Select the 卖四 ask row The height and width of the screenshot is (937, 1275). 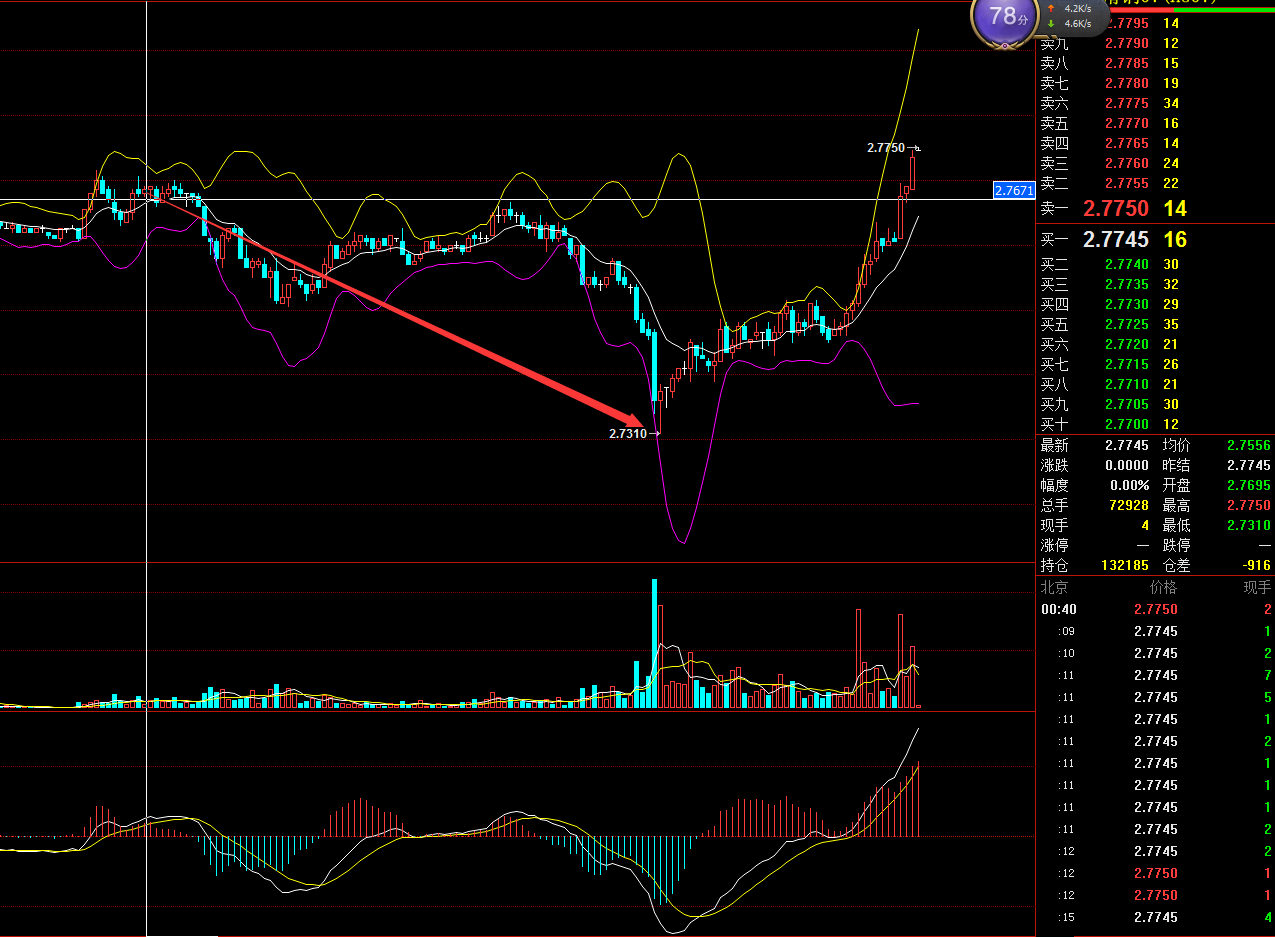coord(1156,143)
